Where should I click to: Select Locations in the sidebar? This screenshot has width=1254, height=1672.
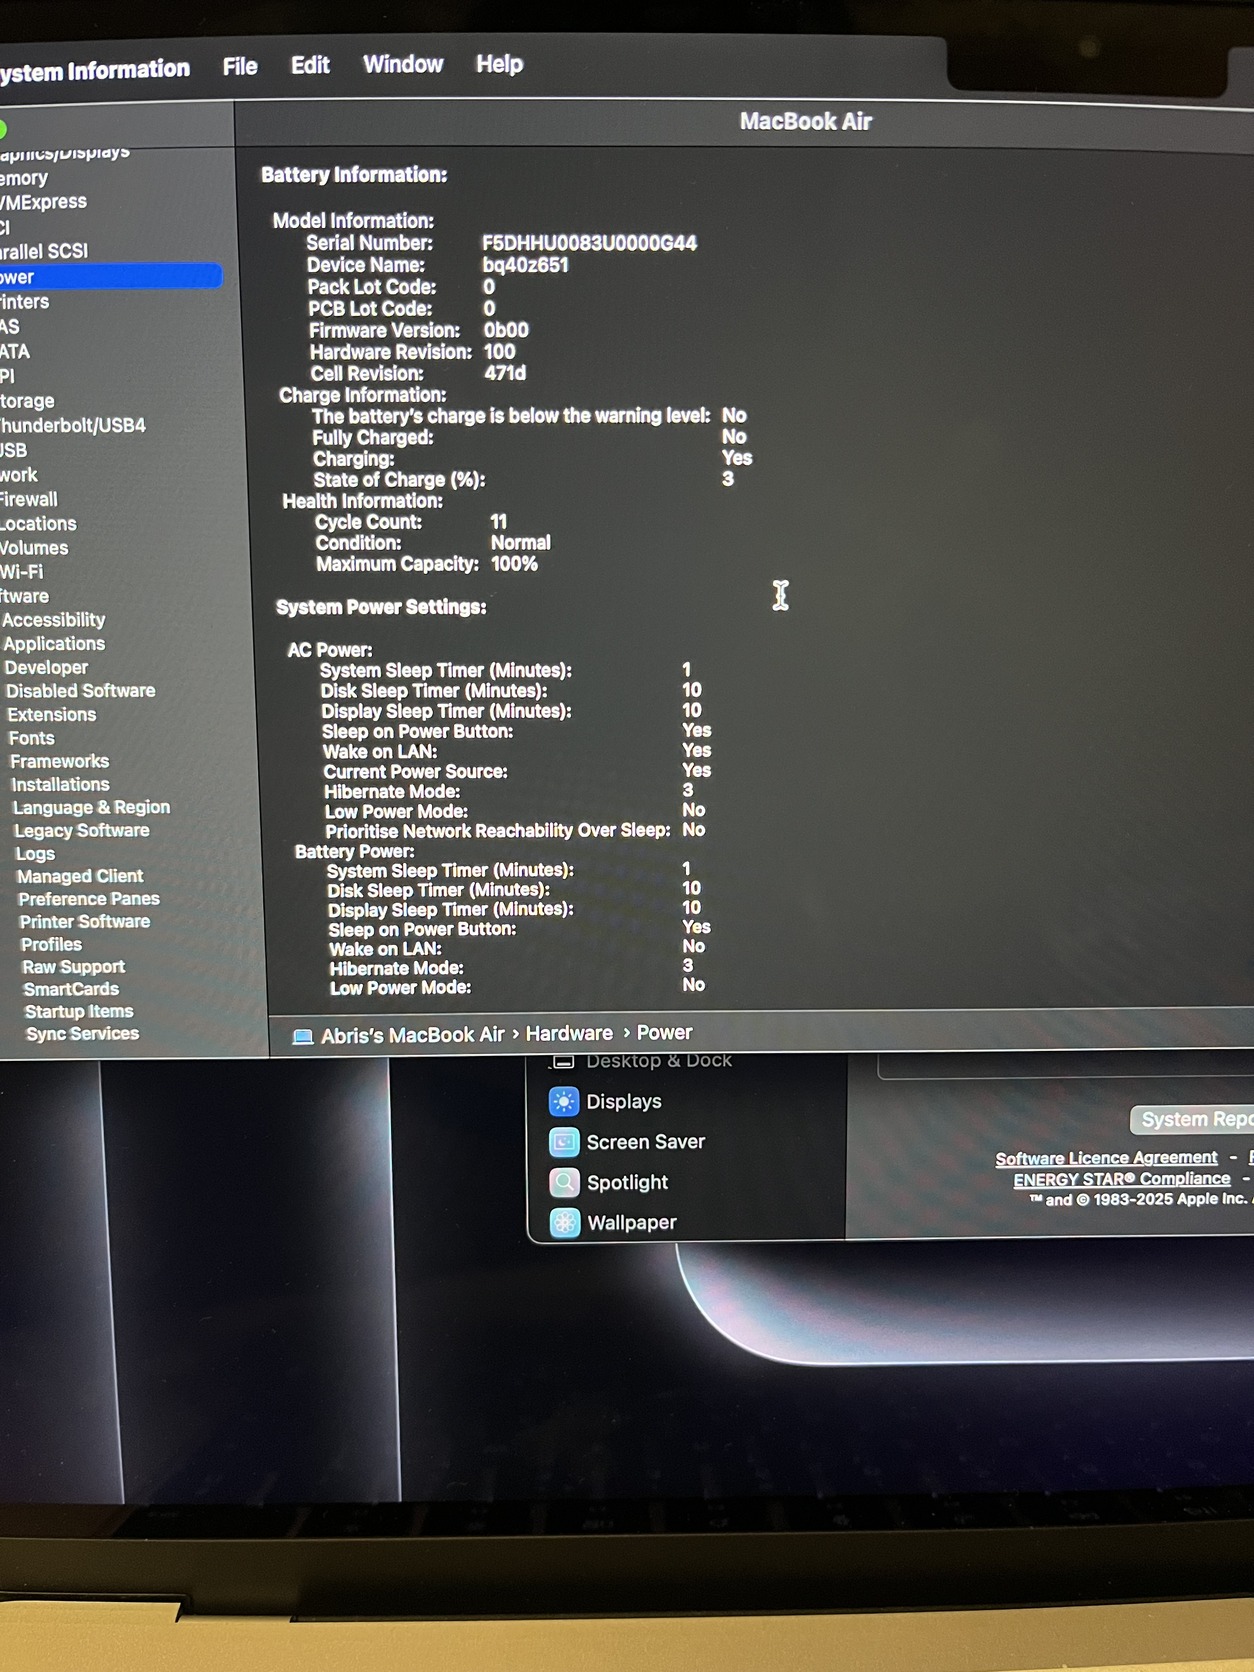click(x=38, y=524)
